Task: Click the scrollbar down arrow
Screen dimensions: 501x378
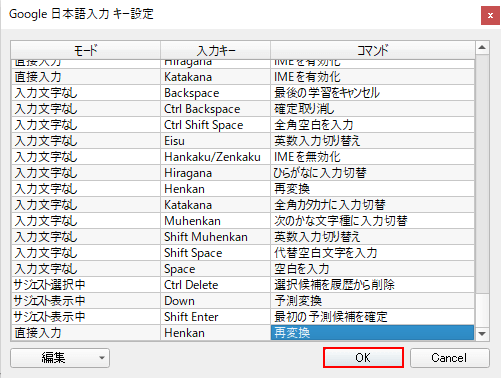Action: click(x=482, y=333)
